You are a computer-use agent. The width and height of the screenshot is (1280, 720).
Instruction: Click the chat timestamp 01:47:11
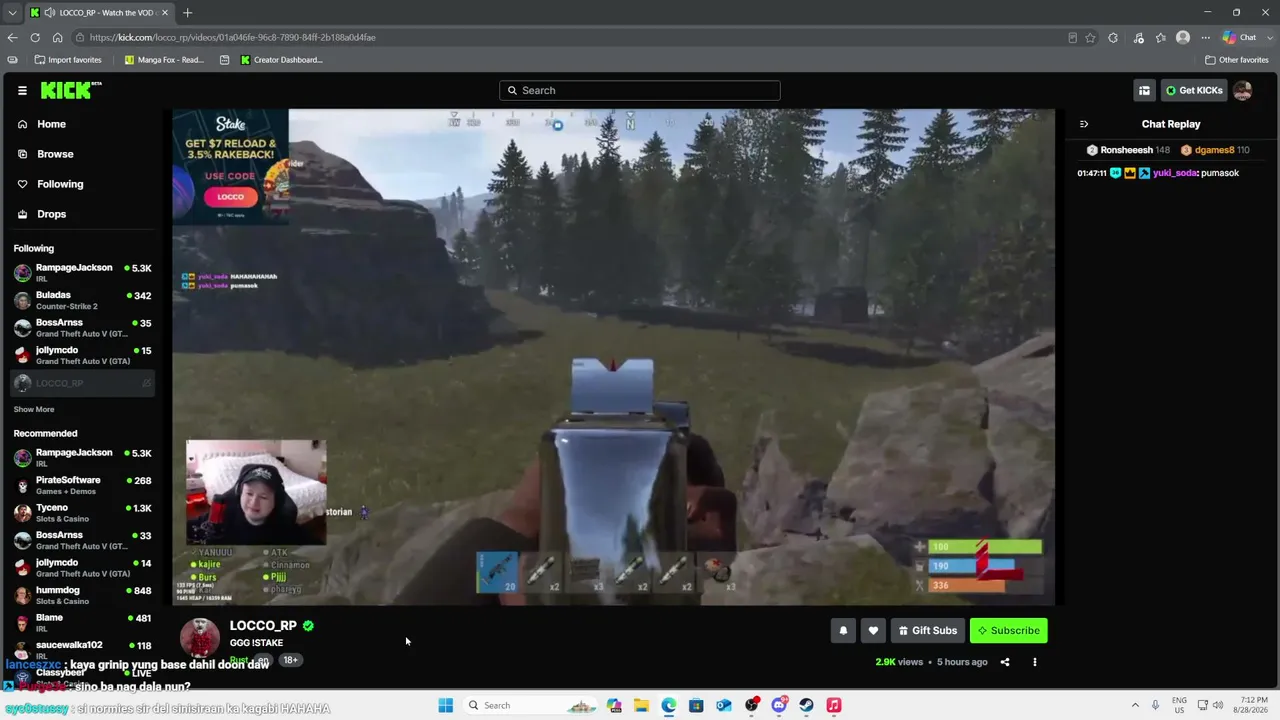(x=1091, y=173)
